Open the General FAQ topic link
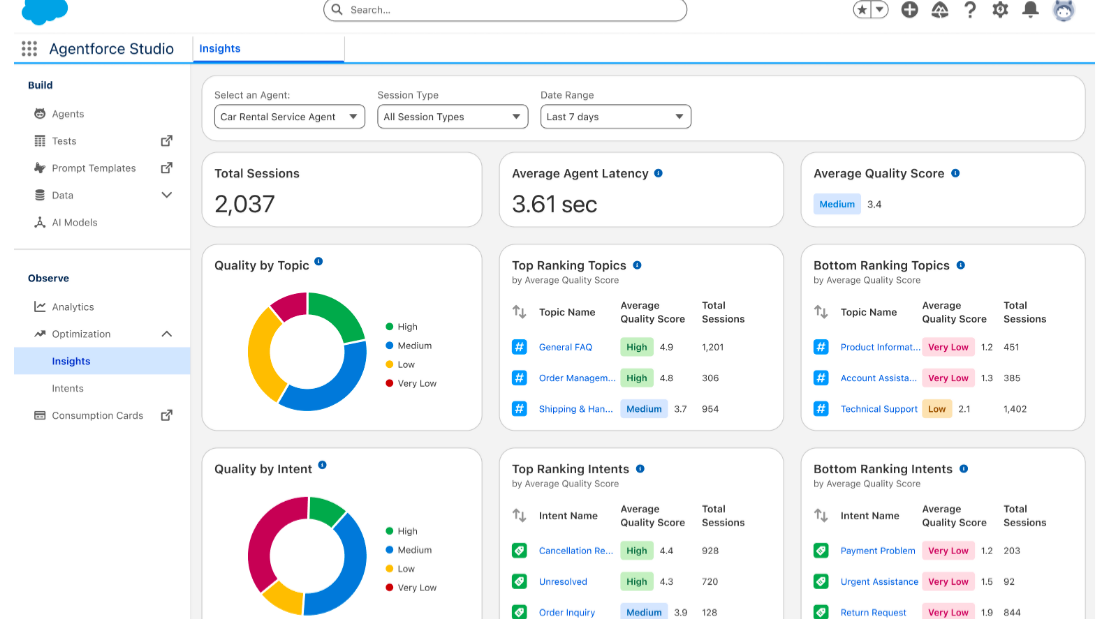The image size is (1102, 619). pos(565,347)
